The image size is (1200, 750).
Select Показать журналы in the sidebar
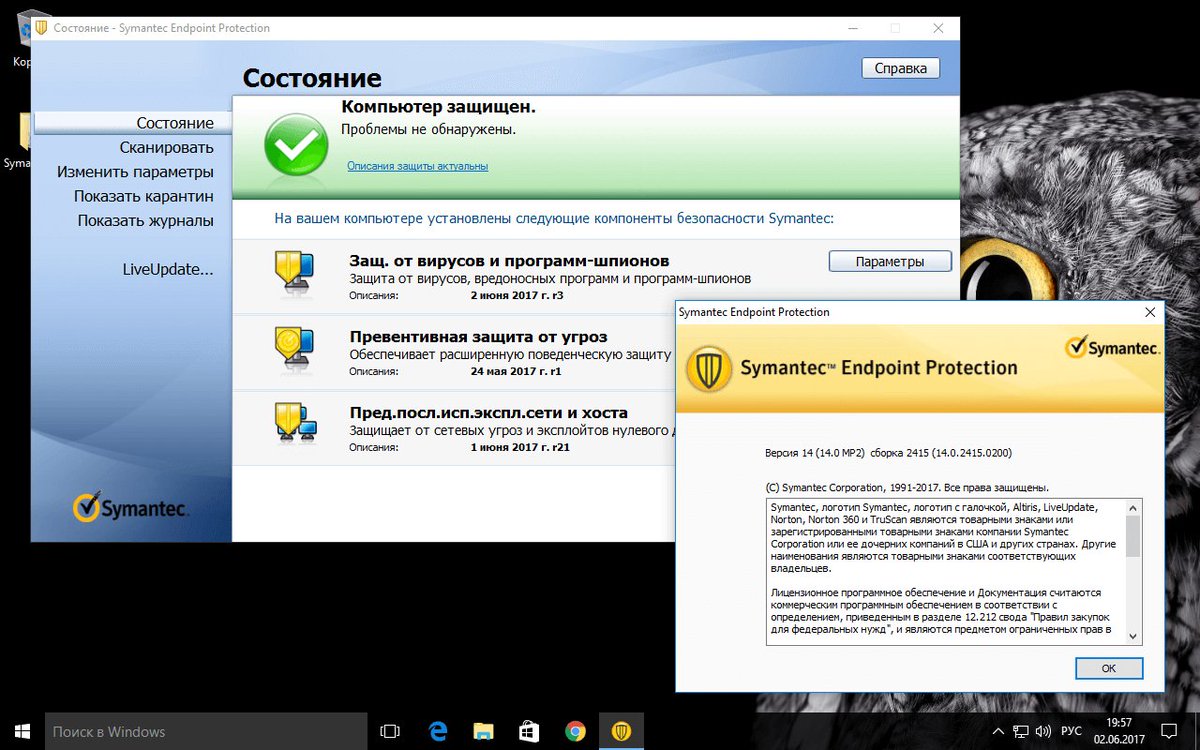146,220
